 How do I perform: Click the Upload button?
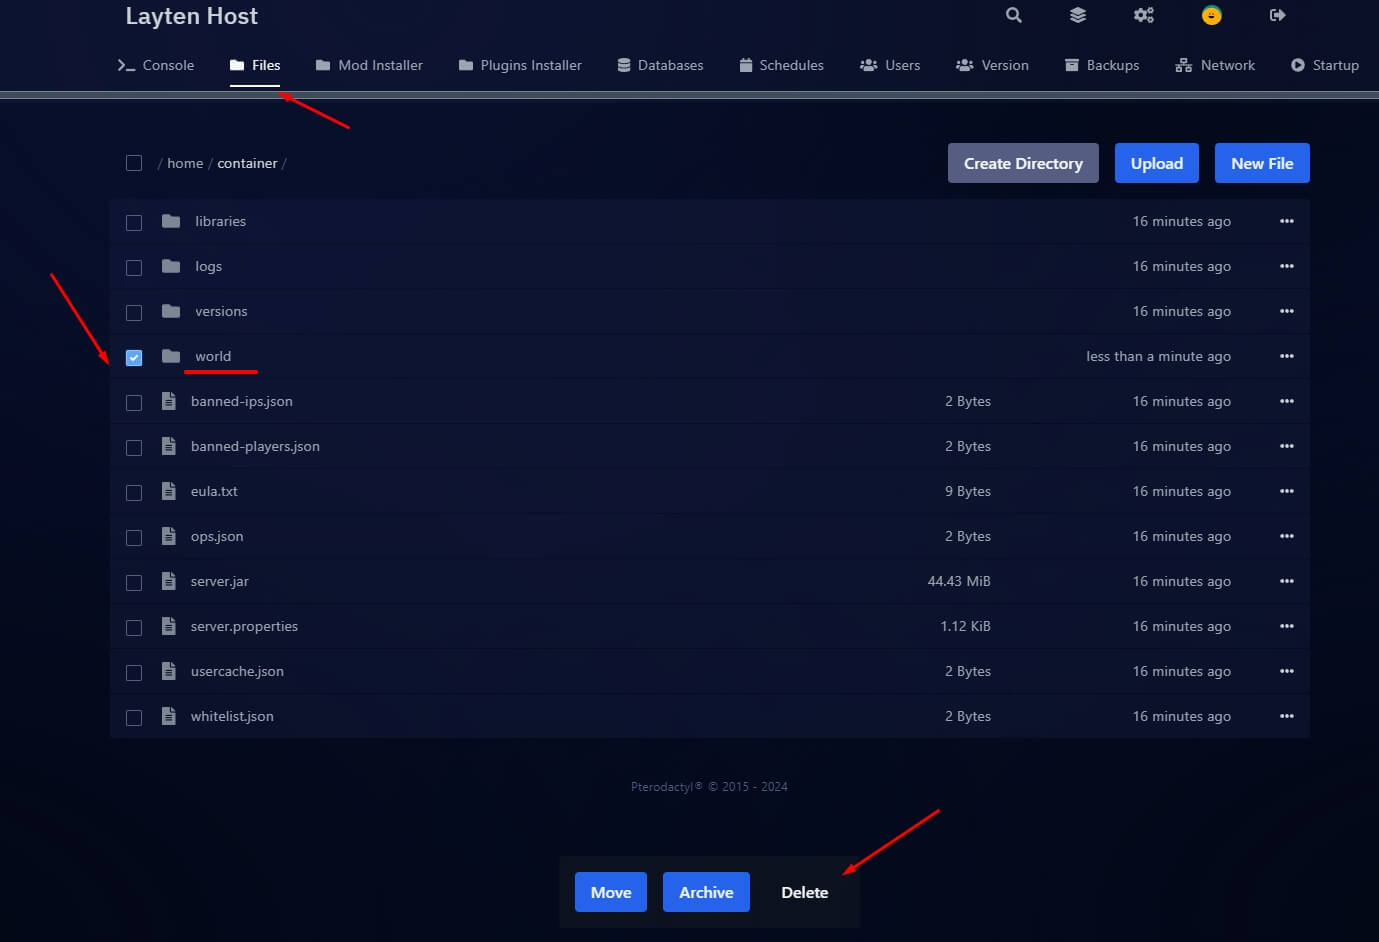[1156, 163]
